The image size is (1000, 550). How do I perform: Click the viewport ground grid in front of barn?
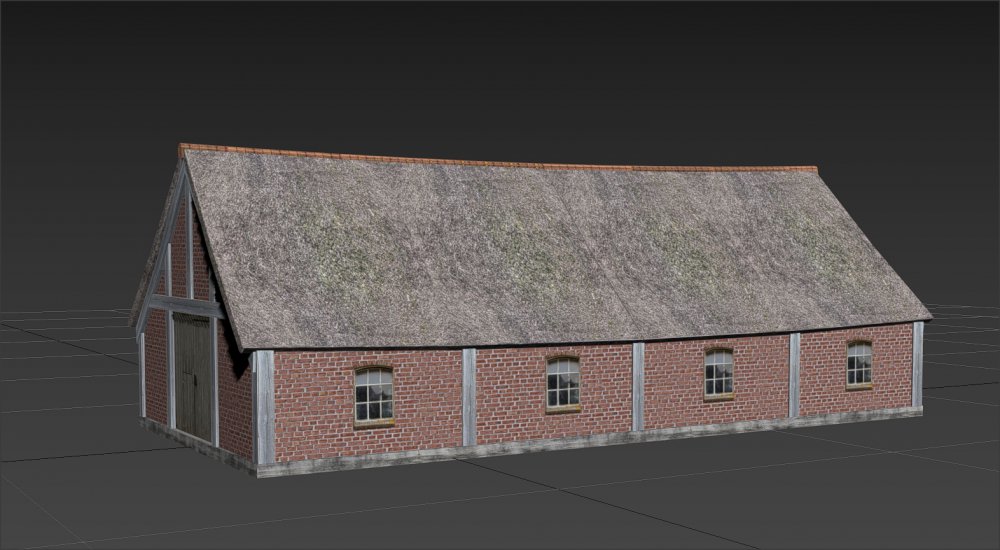click(x=600, y=500)
